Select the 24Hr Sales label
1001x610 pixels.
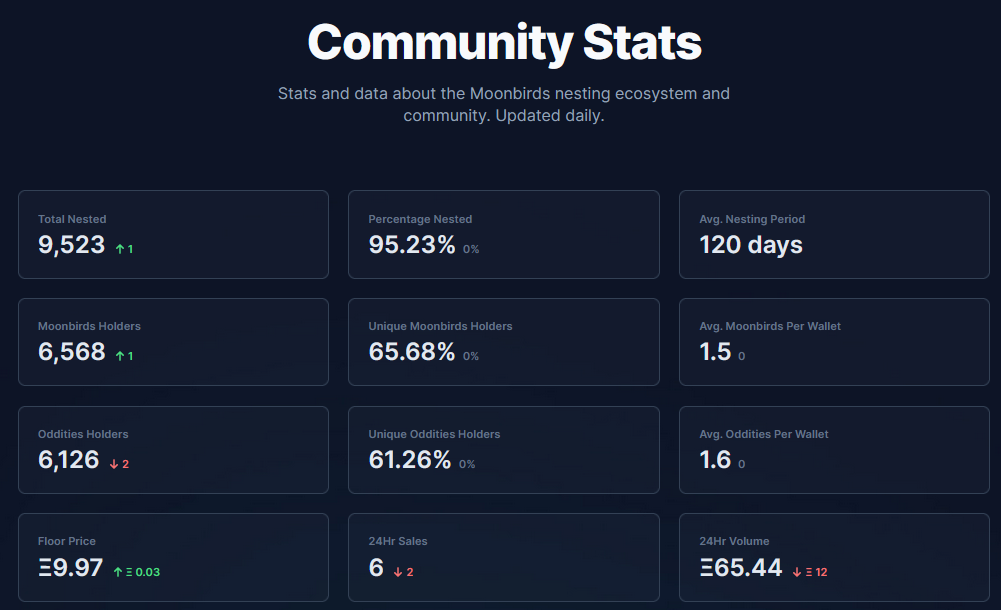pyautogui.click(x=398, y=541)
